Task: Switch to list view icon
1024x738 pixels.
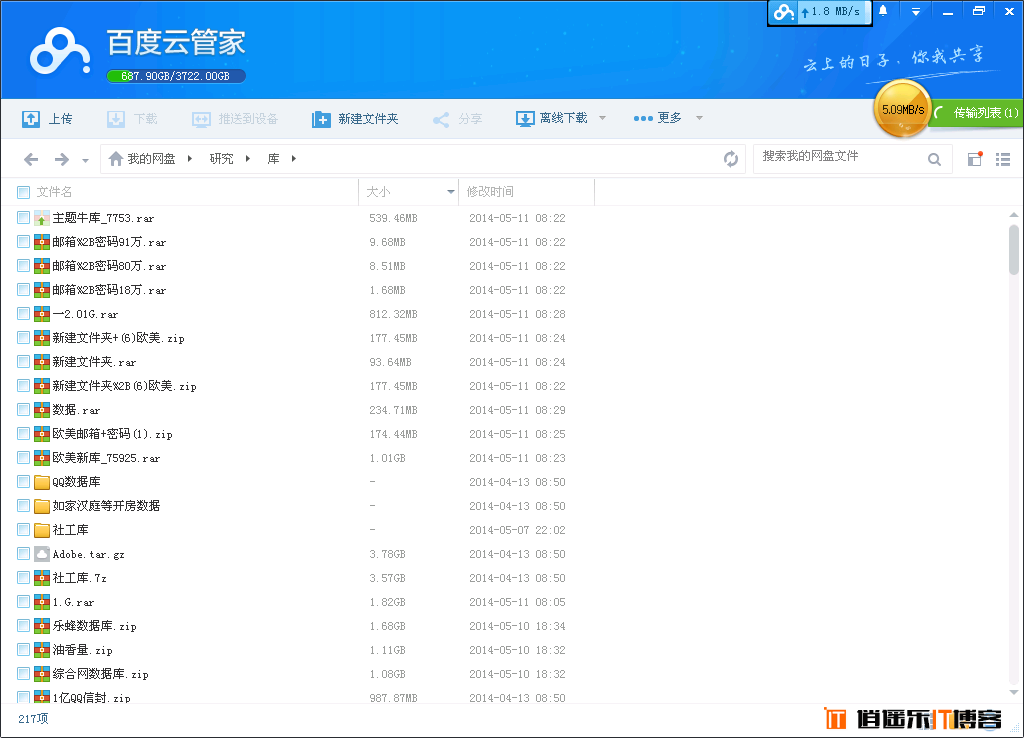Action: click(1003, 159)
